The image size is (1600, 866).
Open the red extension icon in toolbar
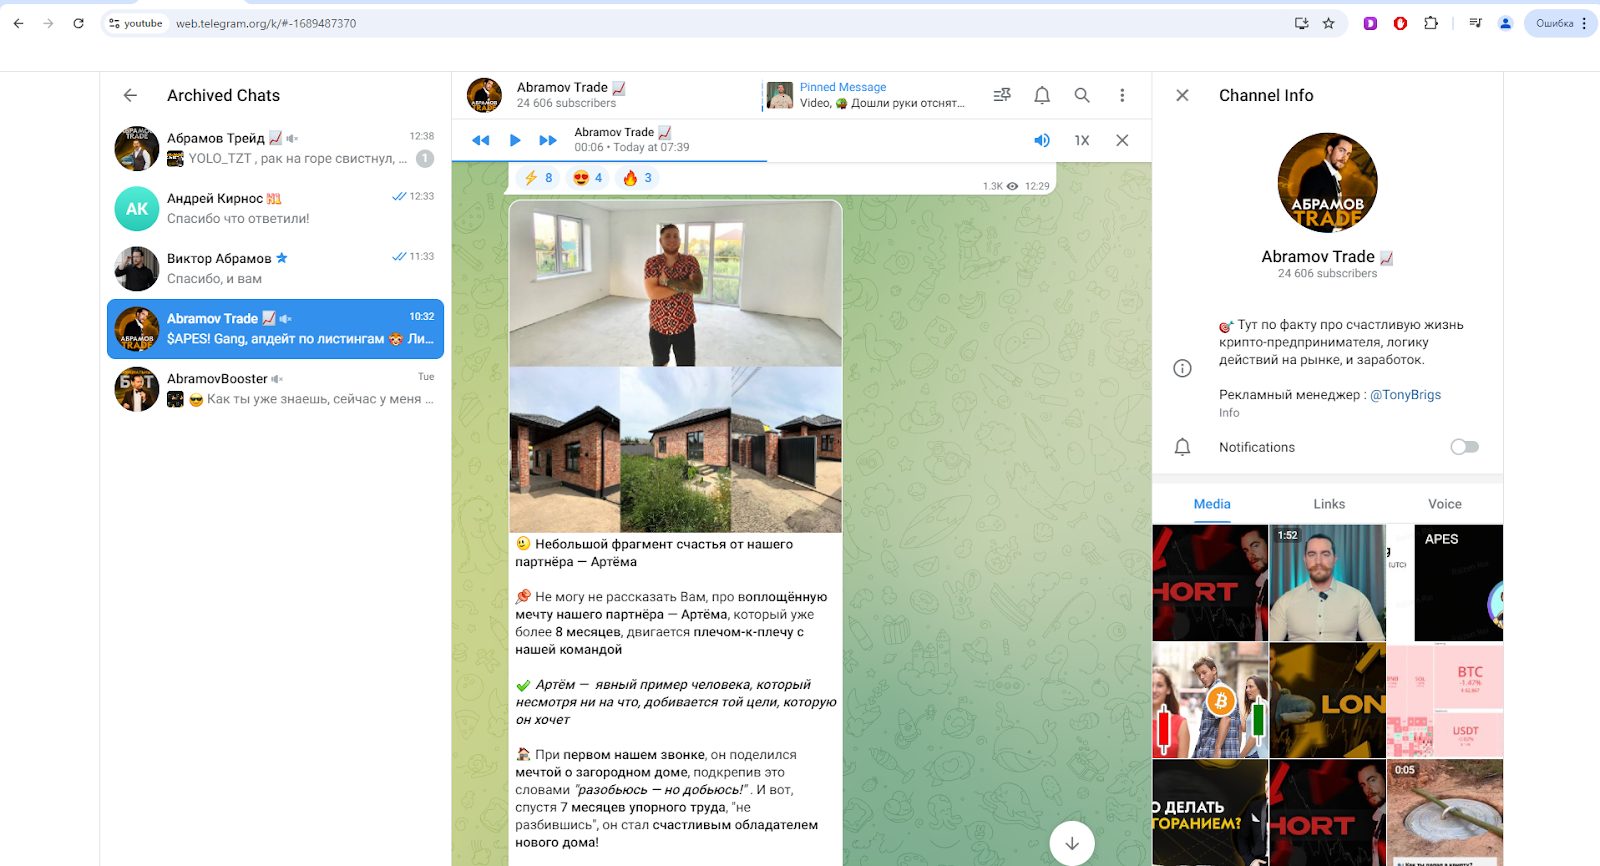click(1400, 23)
